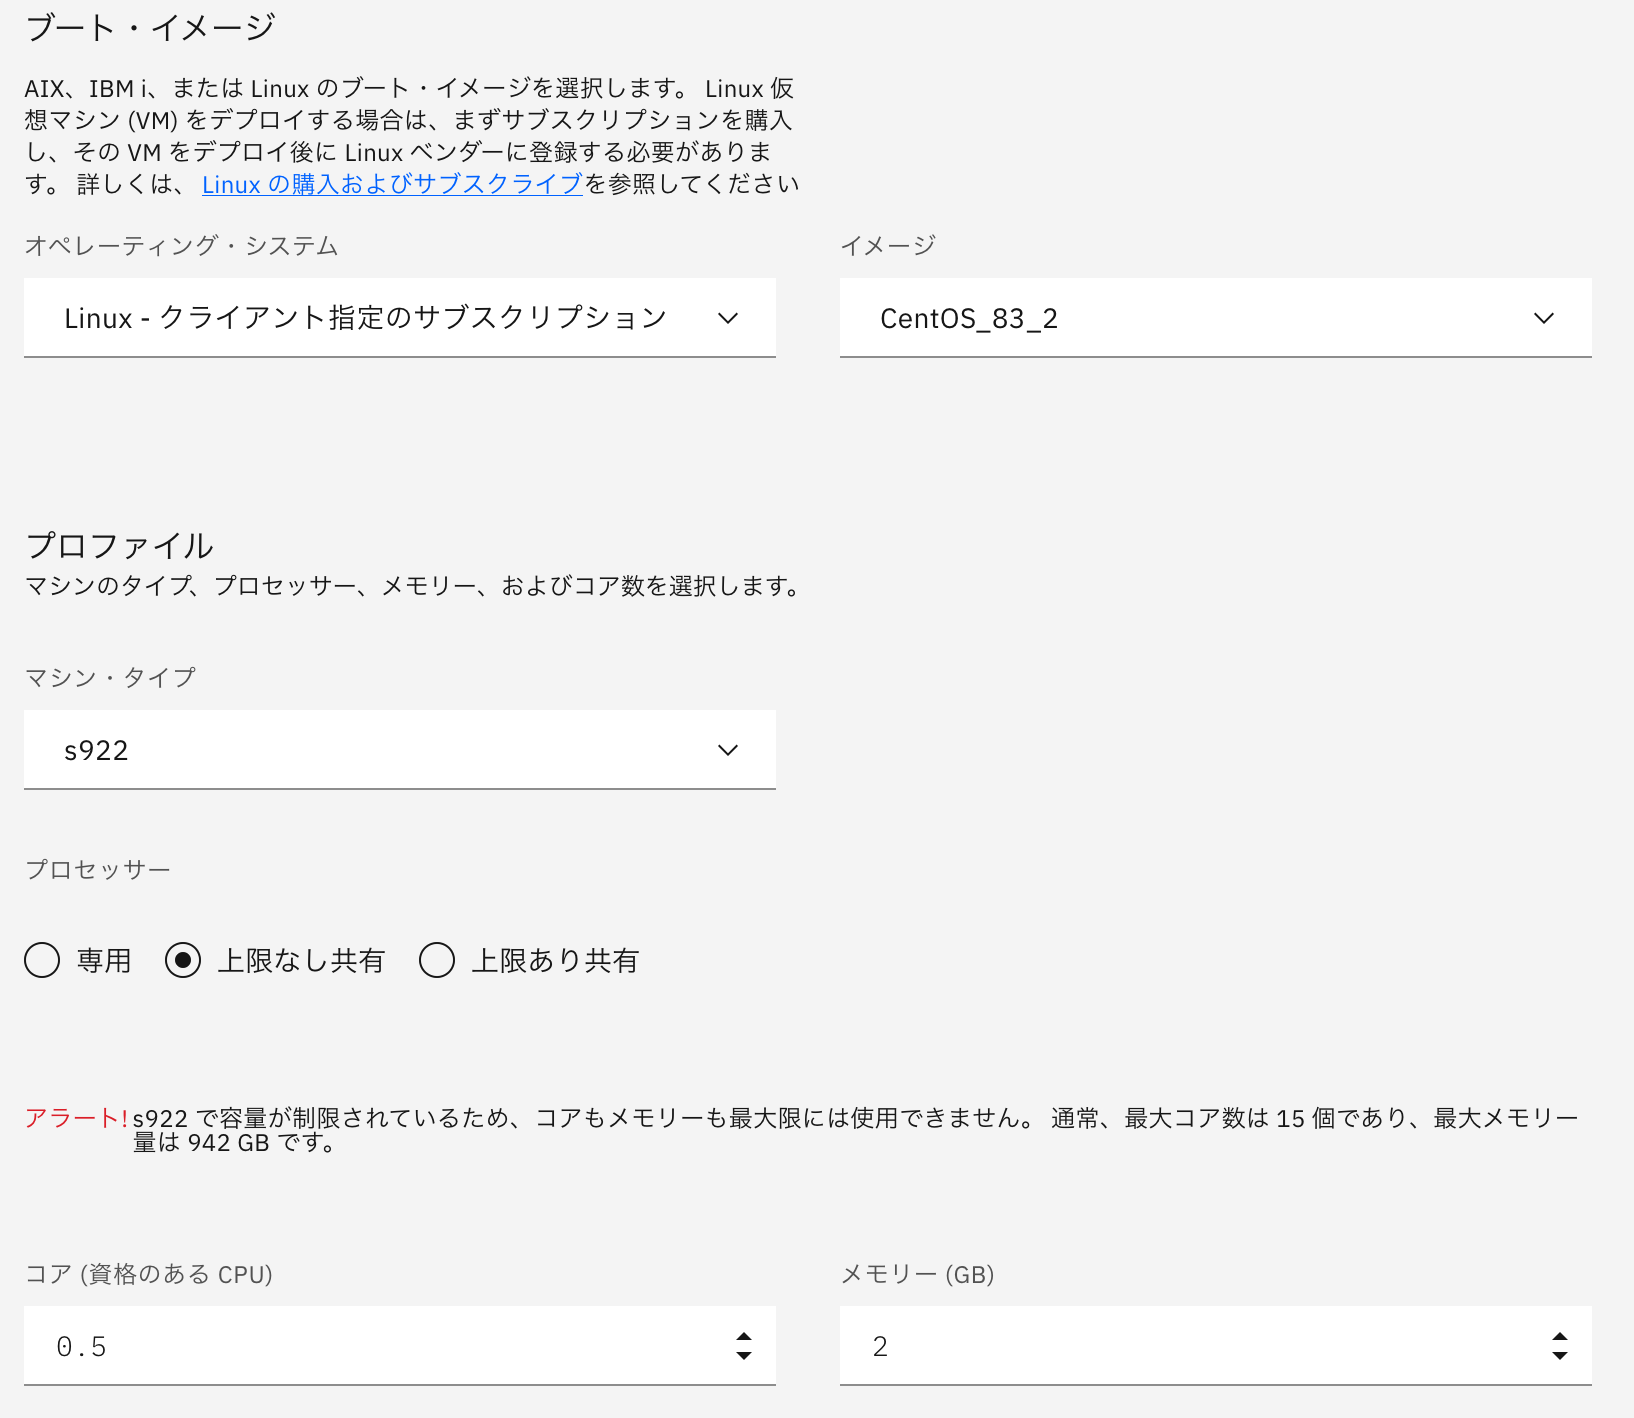
Task: Click the Linux client subscription selected value
Action: point(364,318)
